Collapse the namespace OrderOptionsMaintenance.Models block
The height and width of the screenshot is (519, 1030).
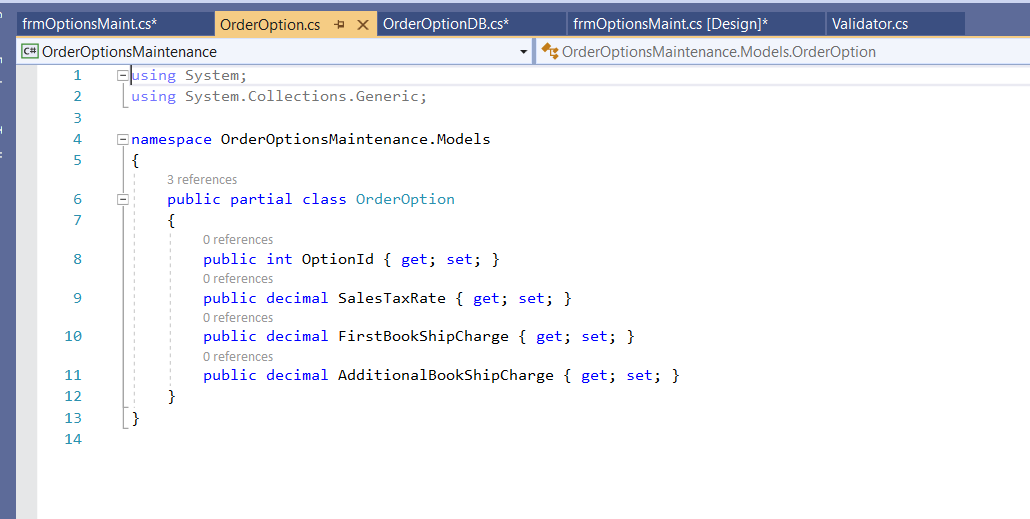click(122, 139)
